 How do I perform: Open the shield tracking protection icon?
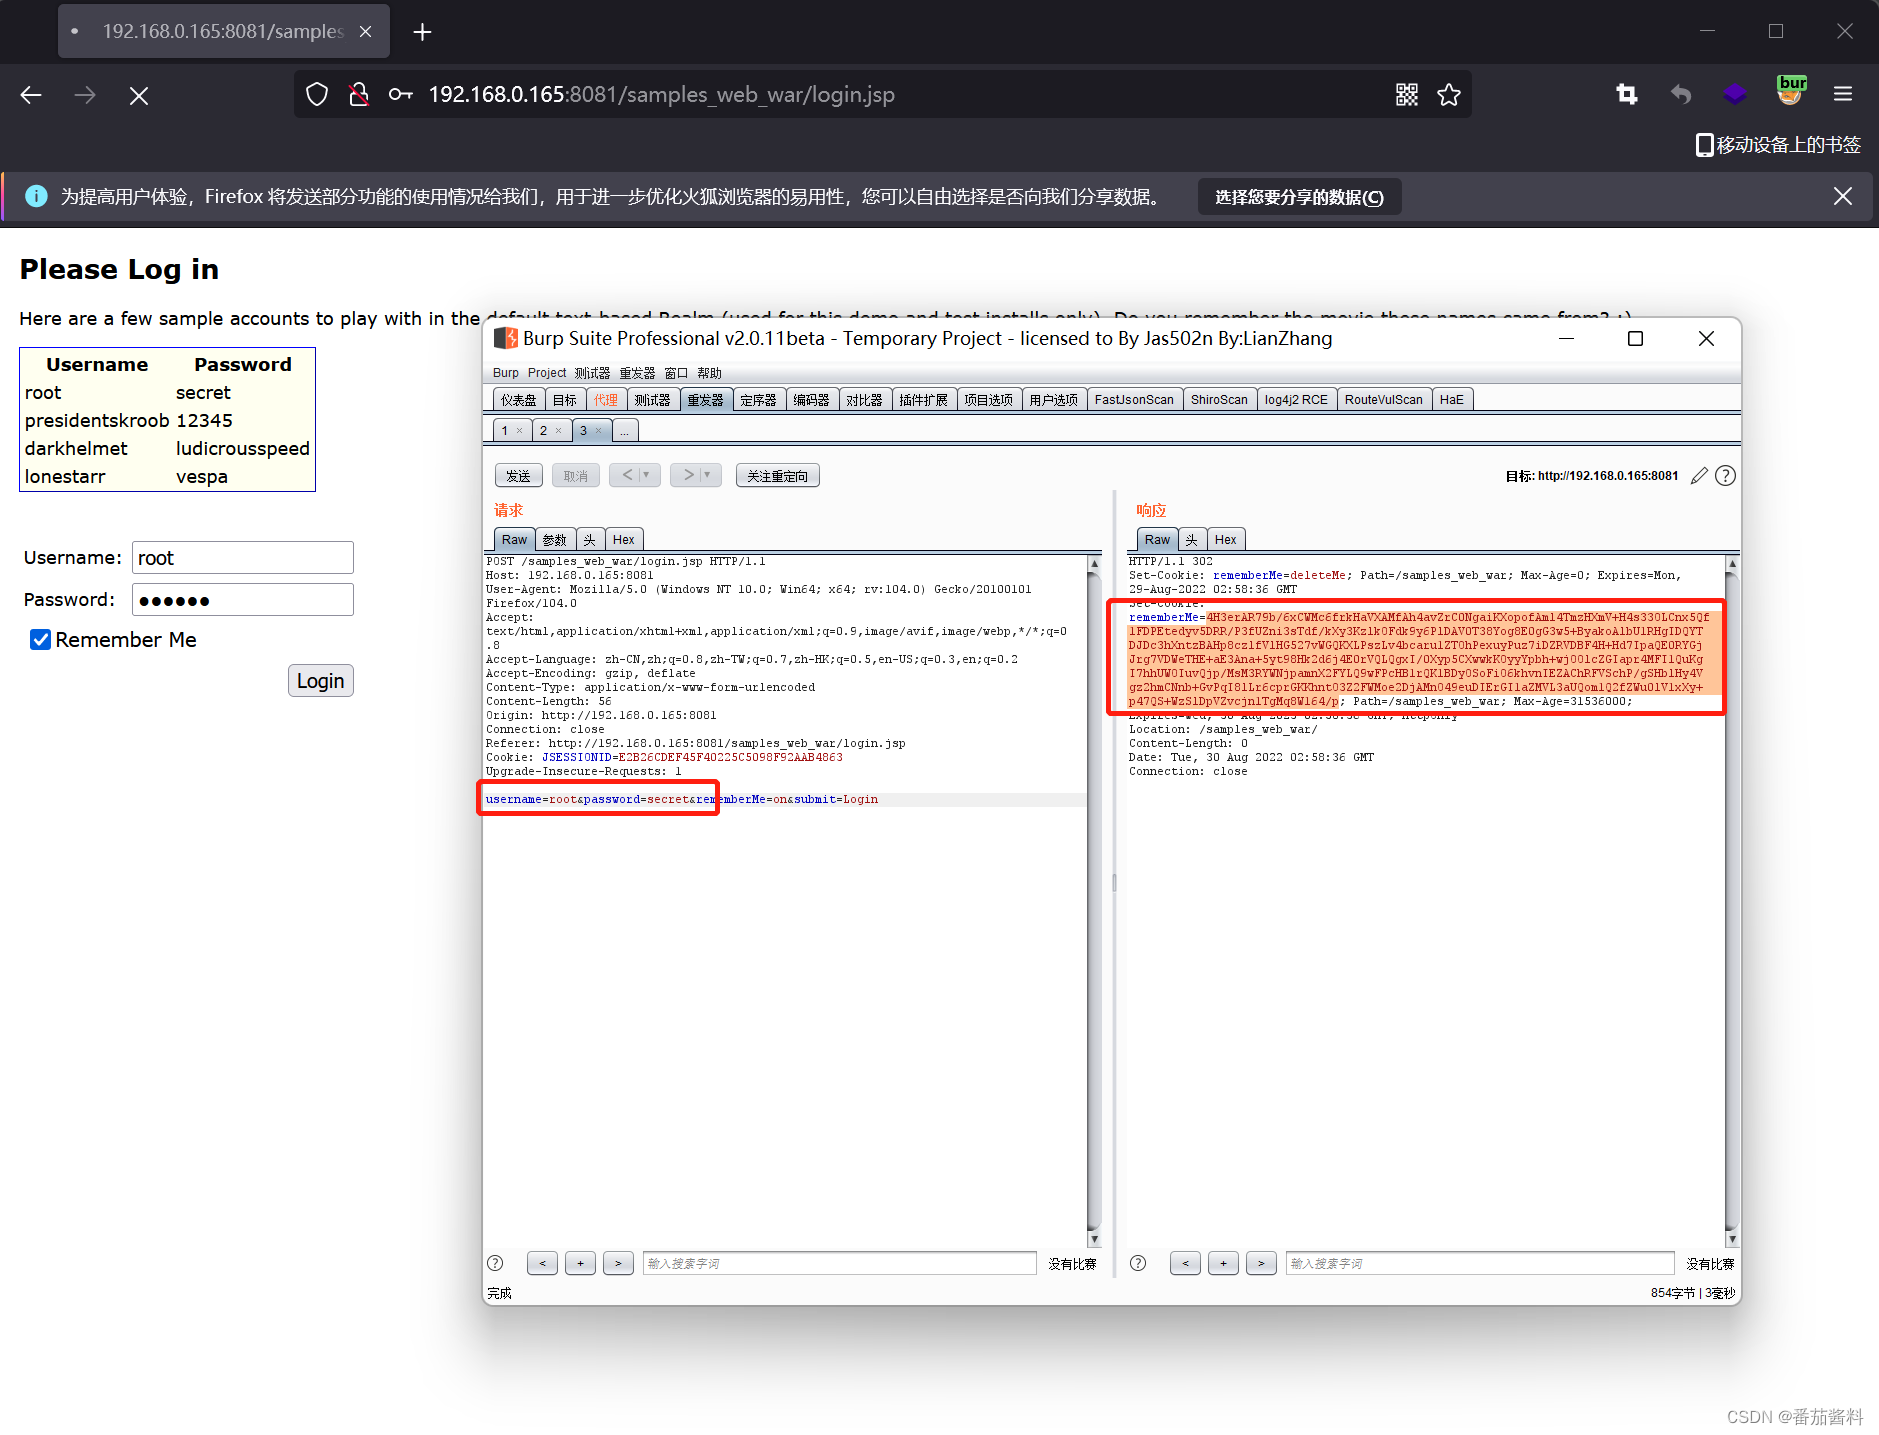click(317, 95)
